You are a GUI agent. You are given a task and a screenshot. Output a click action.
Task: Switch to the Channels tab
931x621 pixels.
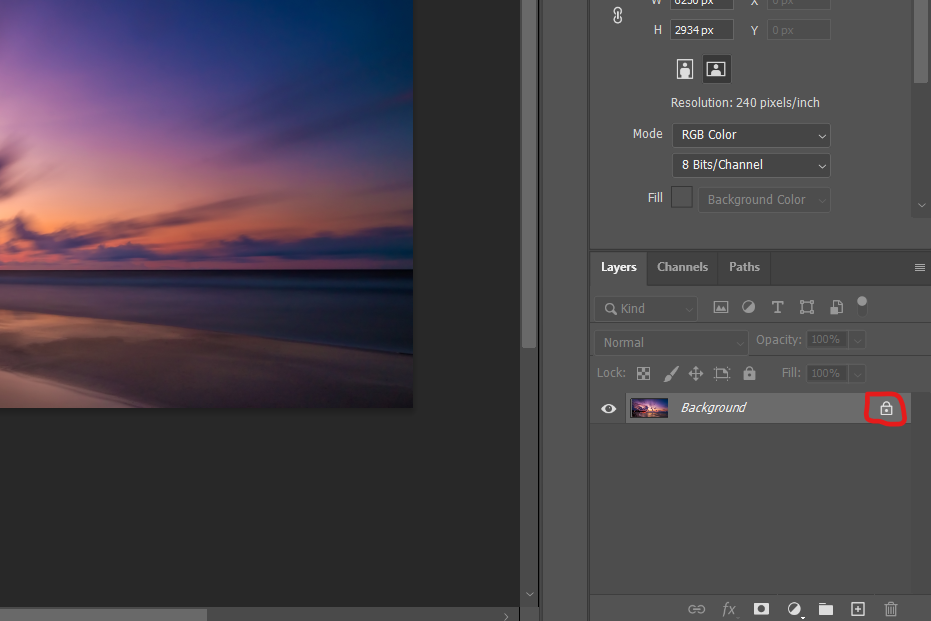pos(682,267)
